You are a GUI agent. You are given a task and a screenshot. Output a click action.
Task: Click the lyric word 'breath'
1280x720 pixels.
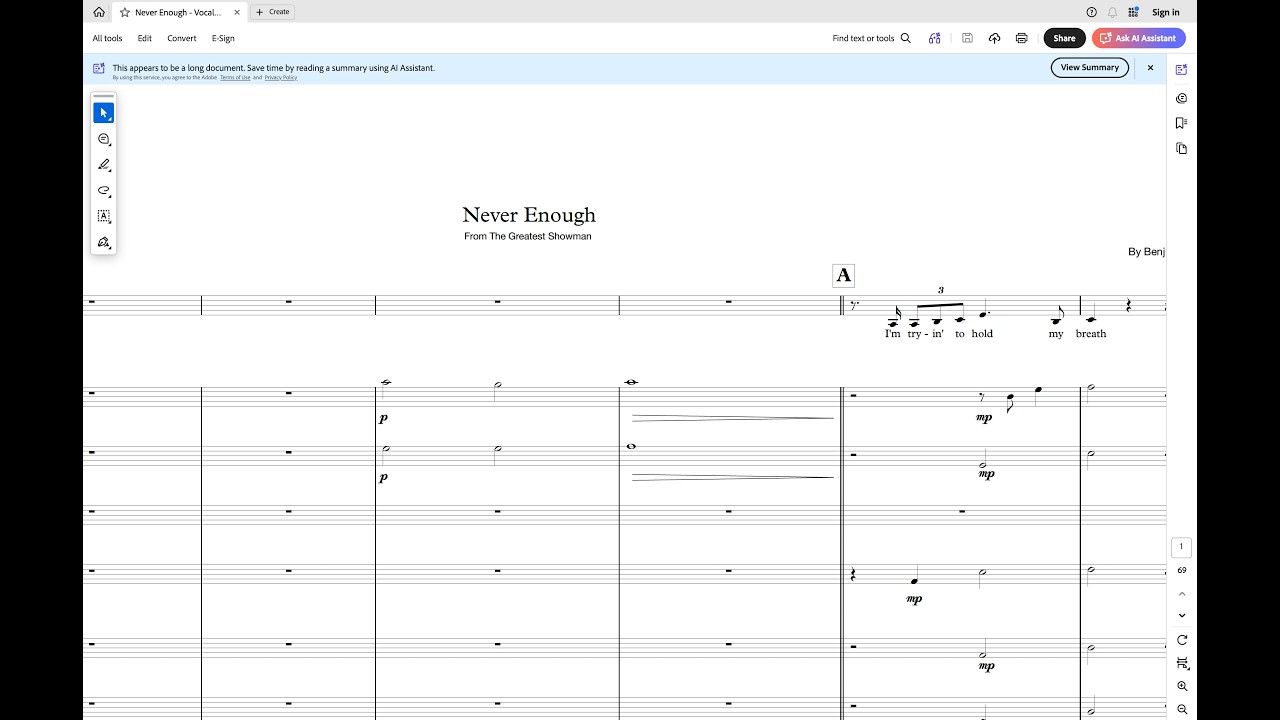click(x=1091, y=334)
